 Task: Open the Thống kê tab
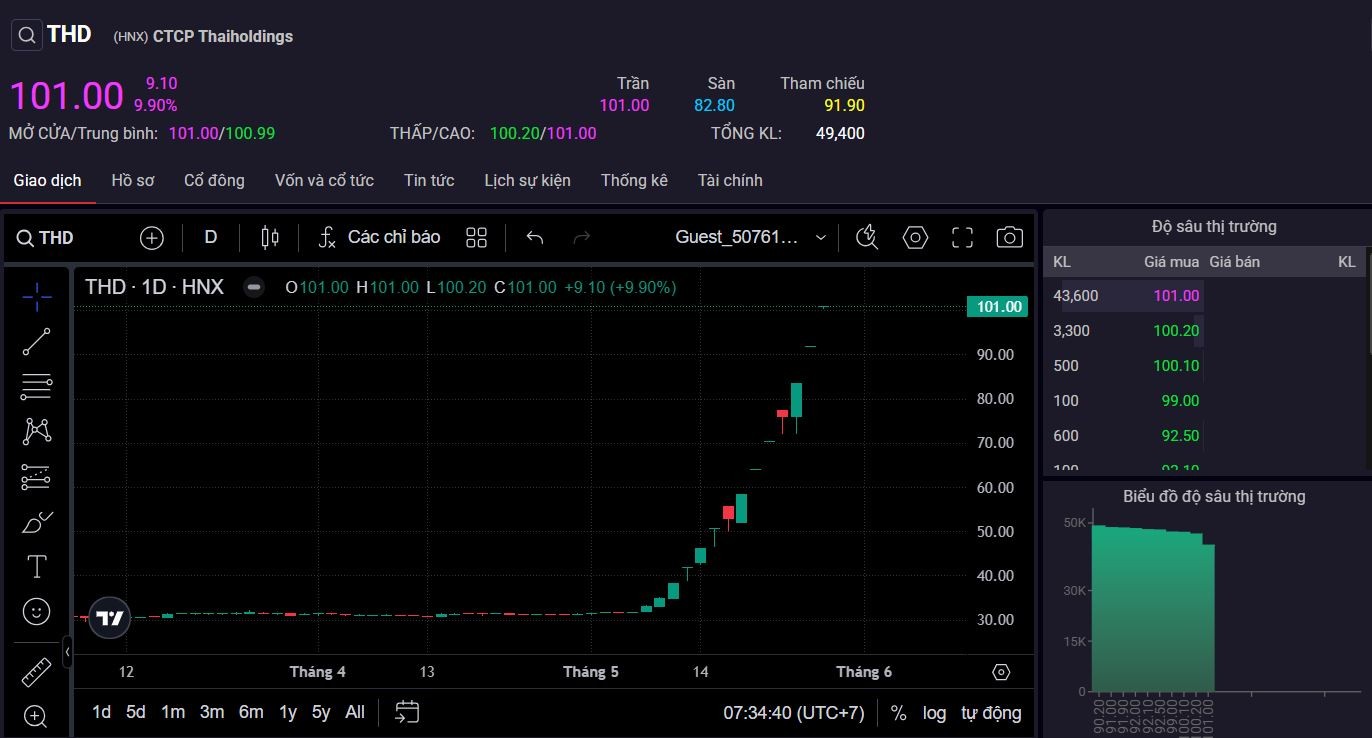(634, 181)
